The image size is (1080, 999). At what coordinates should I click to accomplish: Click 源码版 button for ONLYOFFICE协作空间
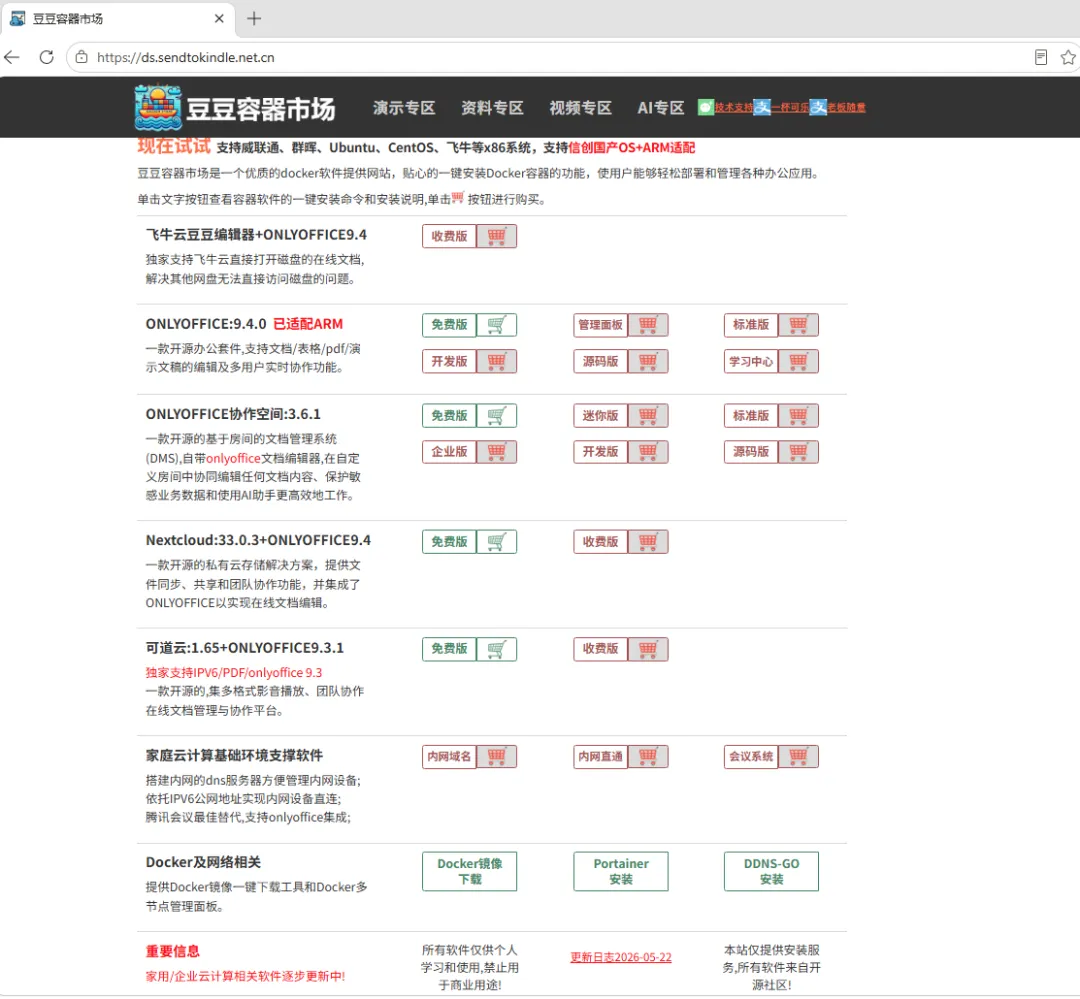(x=751, y=452)
